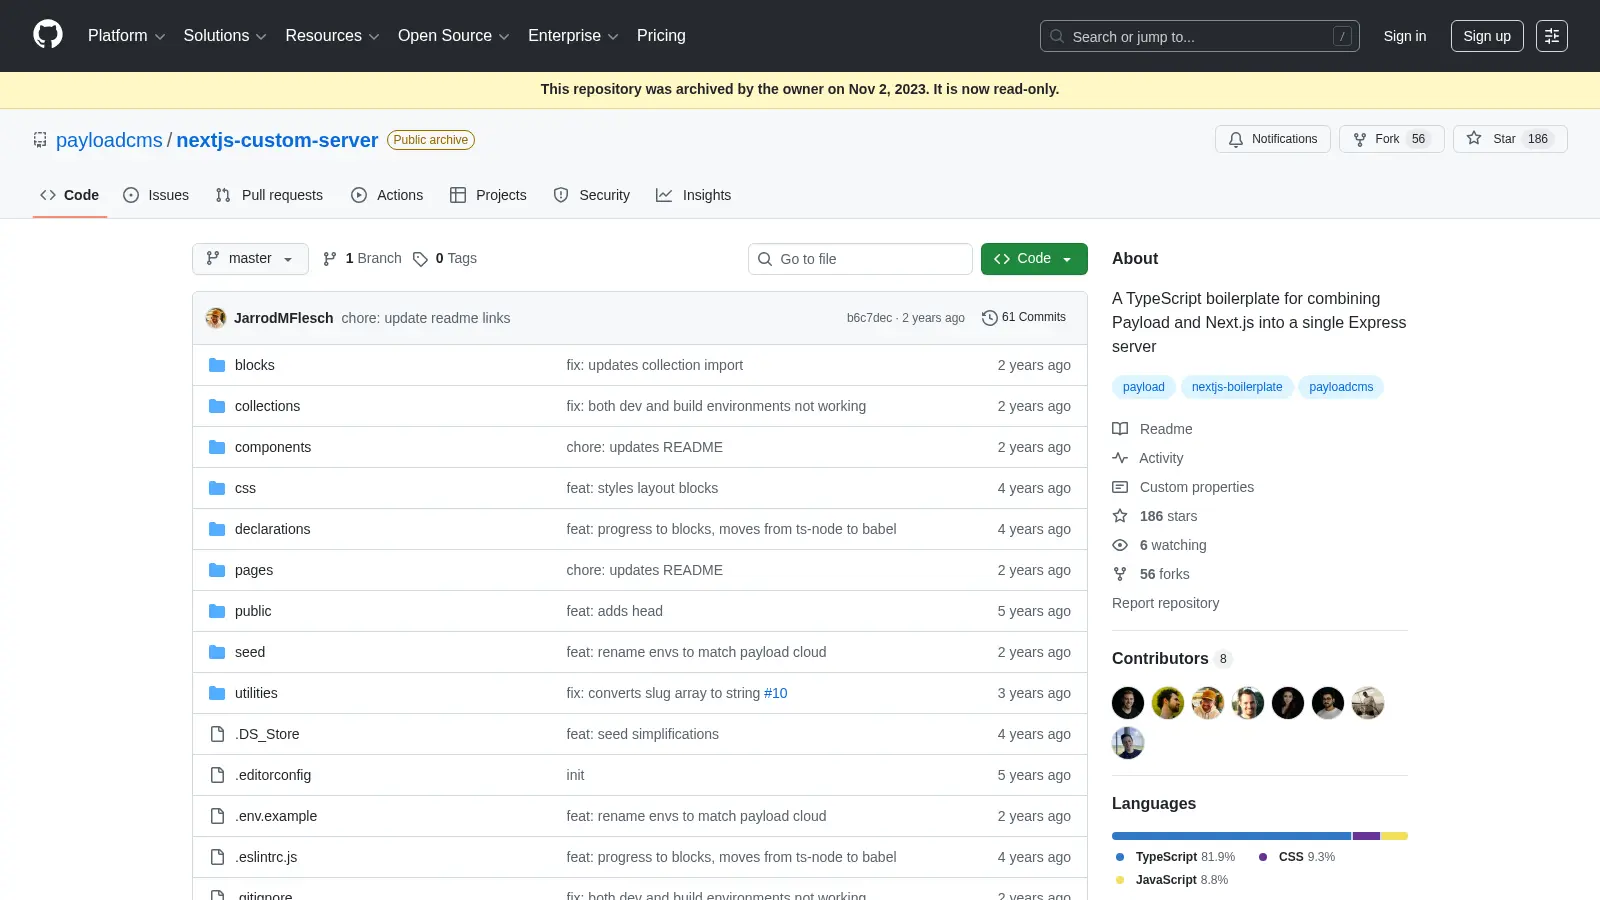Click the .editorconfig file icon
Screen dimensions: 1600x900
coord(217,775)
